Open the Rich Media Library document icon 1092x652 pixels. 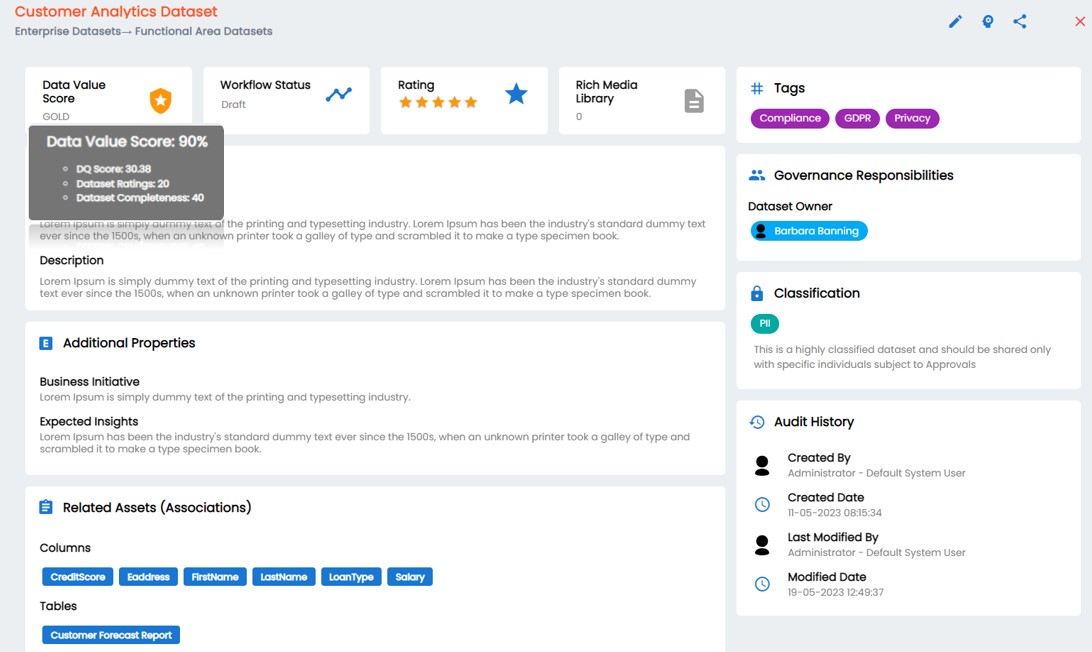696,99
